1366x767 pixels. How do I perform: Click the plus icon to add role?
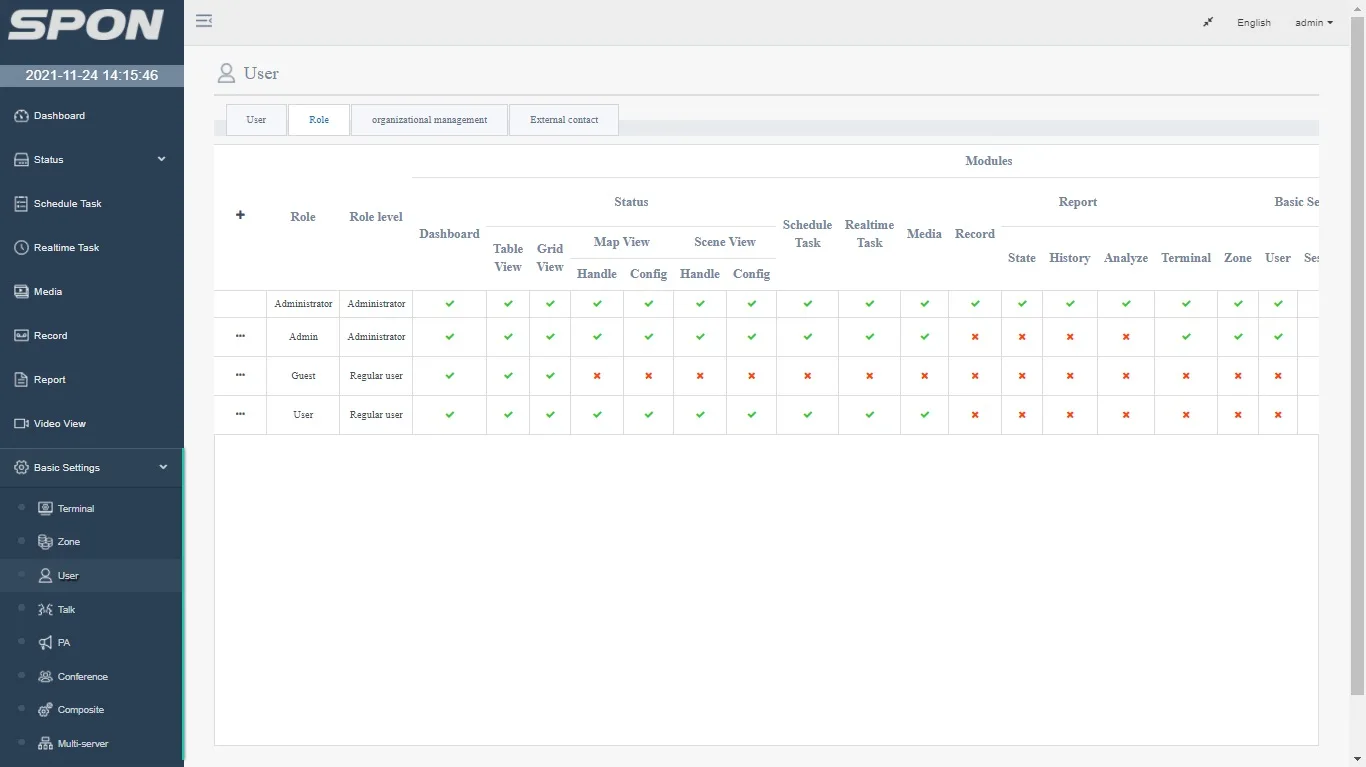pos(240,215)
